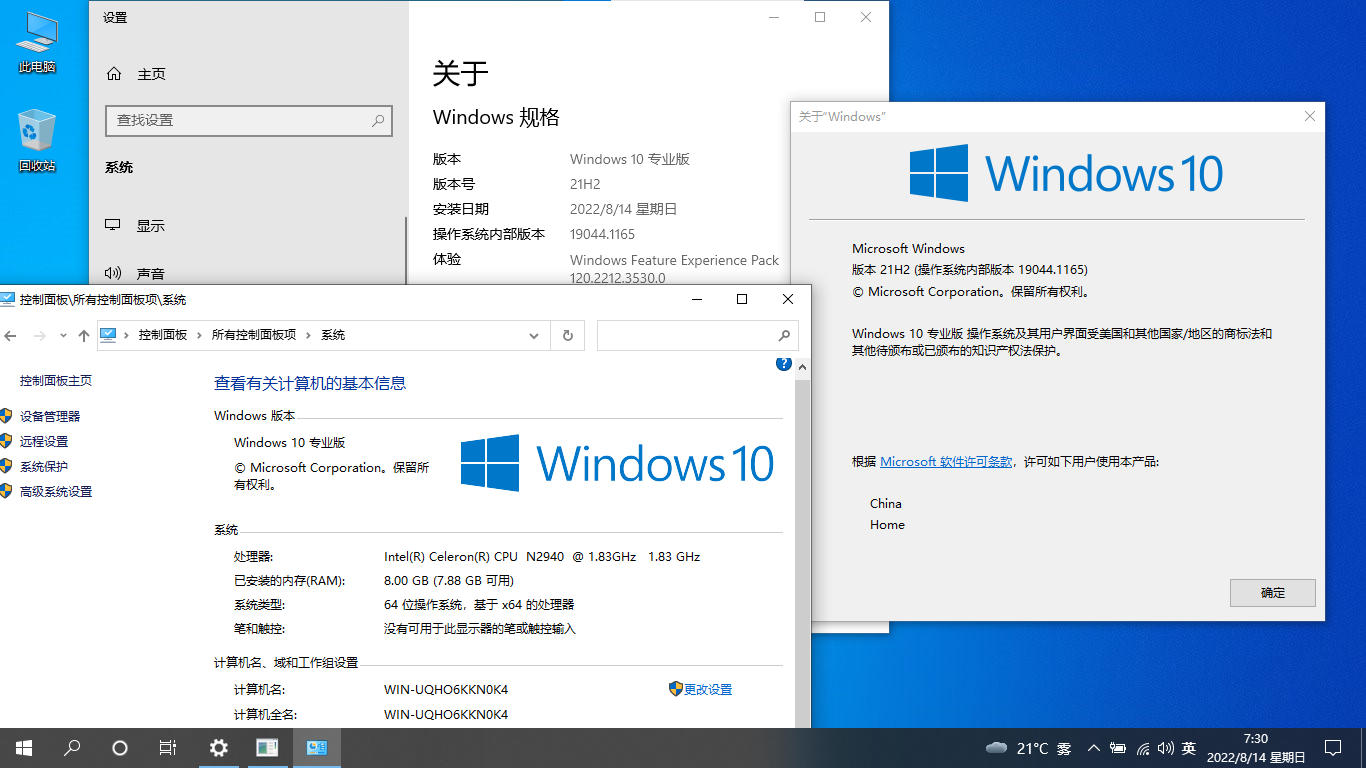Open 设备管理器 link
The image size is (1366, 768).
coord(50,416)
